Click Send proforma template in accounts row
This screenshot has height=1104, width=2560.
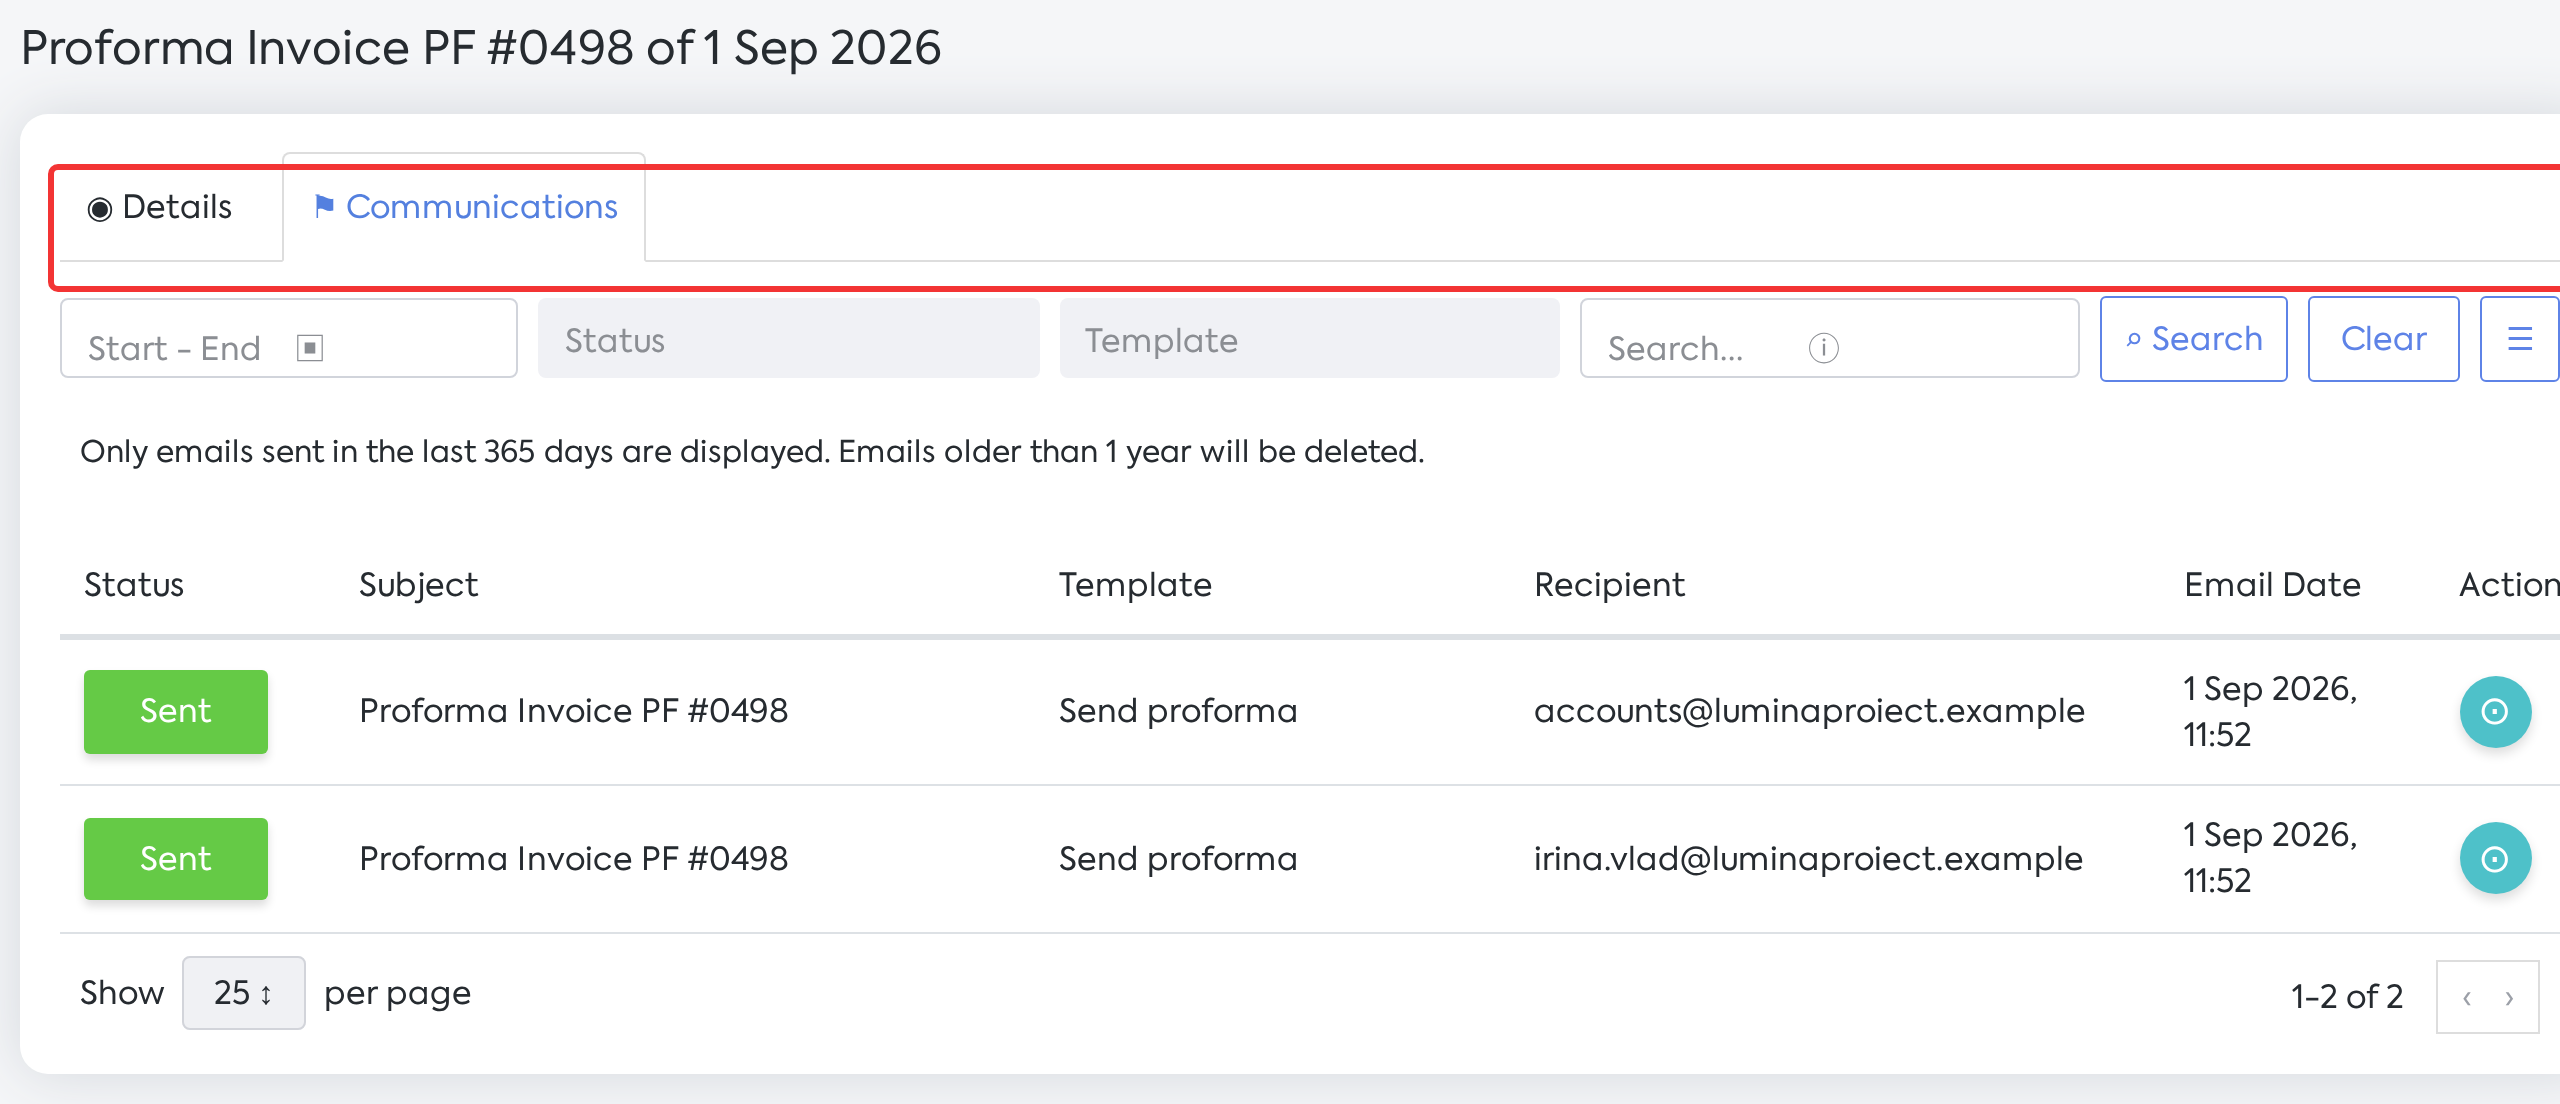click(x=1178, y=711)
